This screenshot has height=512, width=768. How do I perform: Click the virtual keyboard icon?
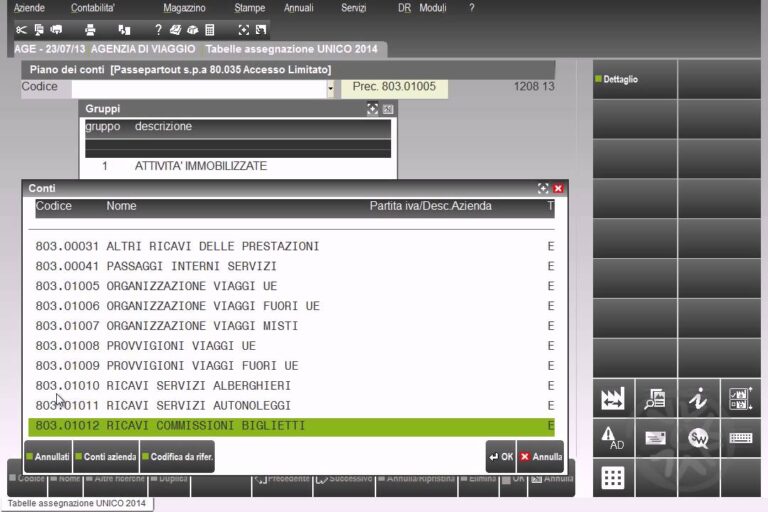pos(740,438)
